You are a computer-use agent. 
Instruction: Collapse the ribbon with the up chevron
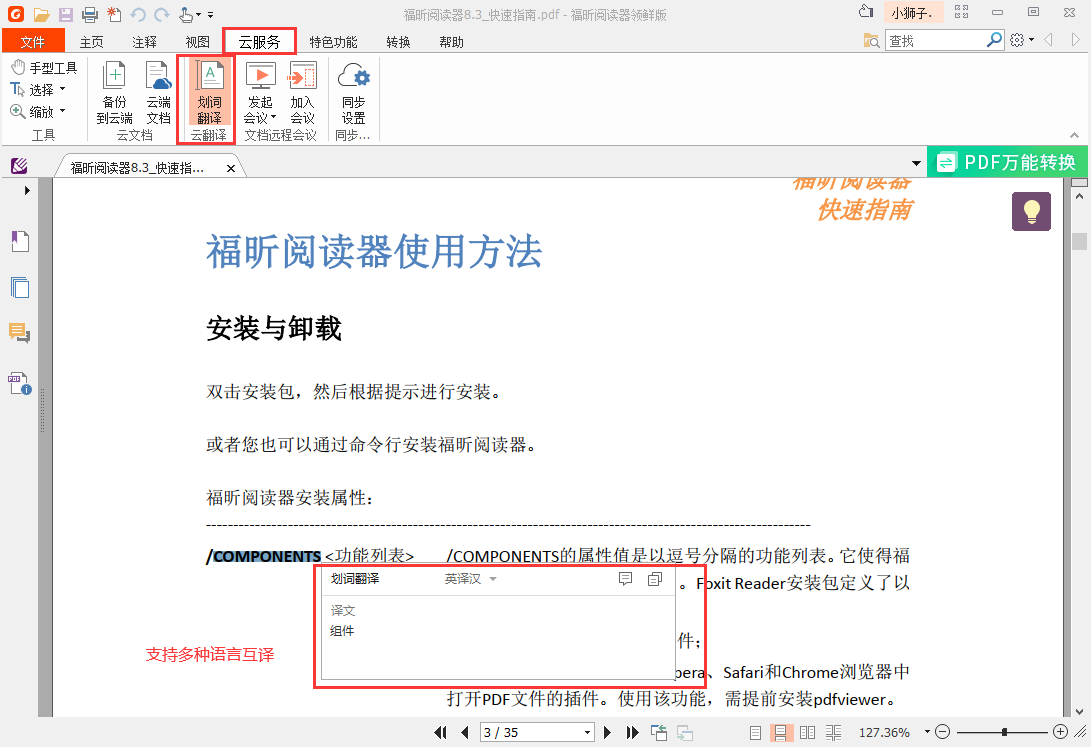tap(1074, 136)
